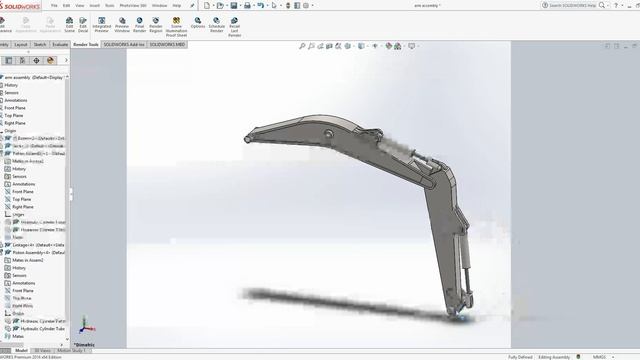Viewport: 640px width, 360px height.
Task: Switch to the DisplayManager tab
Action: pos(50,60)
